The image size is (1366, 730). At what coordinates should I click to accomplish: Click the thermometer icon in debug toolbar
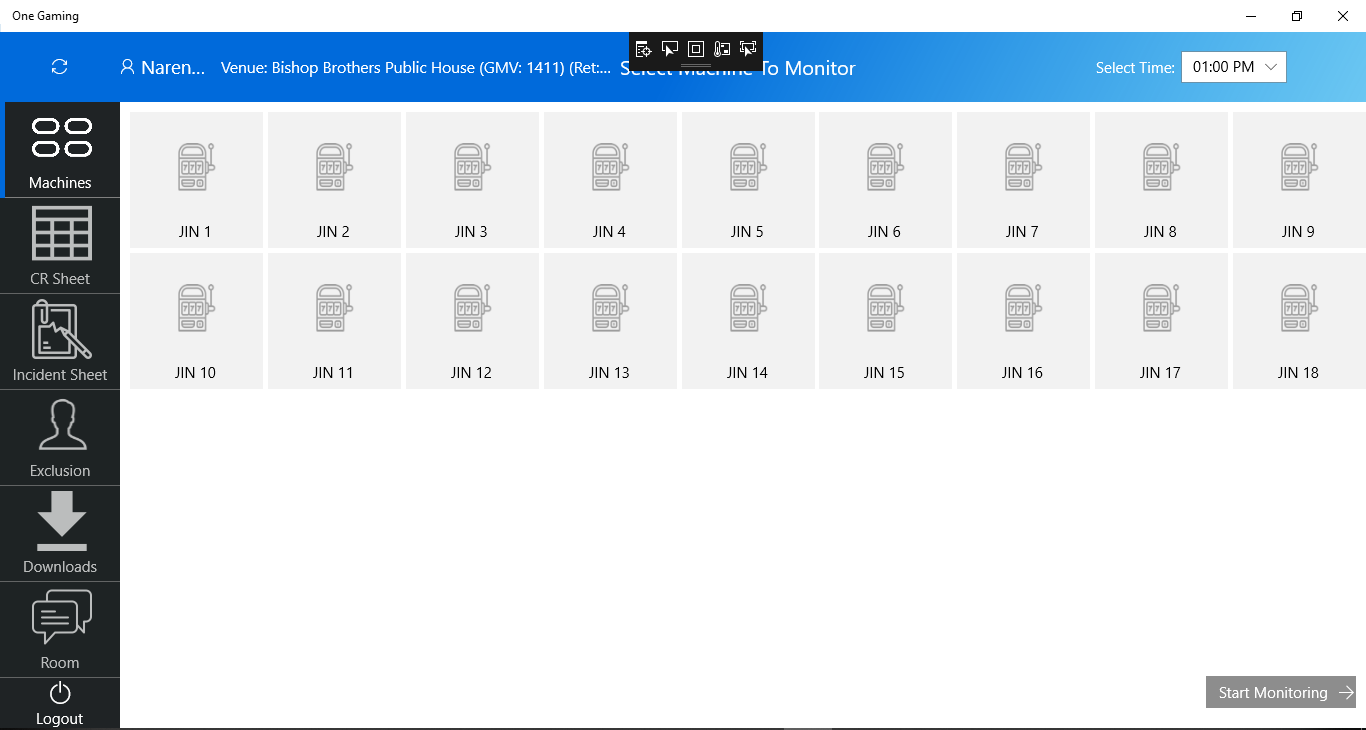click(722, 49)
